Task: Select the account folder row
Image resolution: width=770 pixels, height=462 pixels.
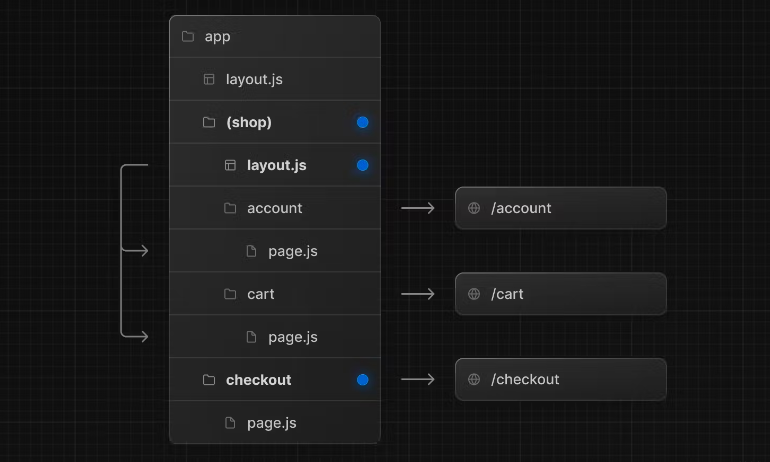Action: click(x=275, y=208)
